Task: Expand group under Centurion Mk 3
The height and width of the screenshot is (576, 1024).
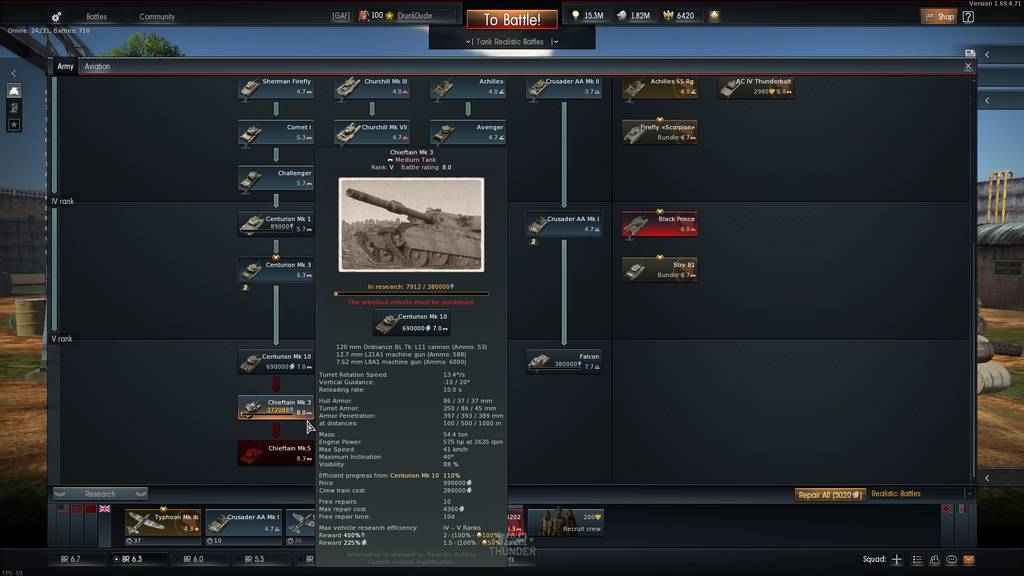Action: (x=246, y=287)
